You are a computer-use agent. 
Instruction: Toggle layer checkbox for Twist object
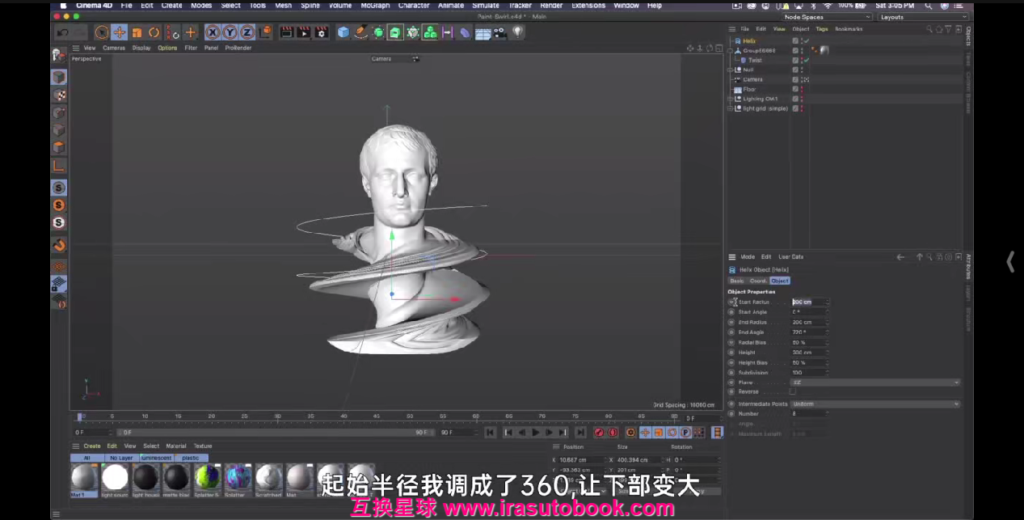(795, 60)
